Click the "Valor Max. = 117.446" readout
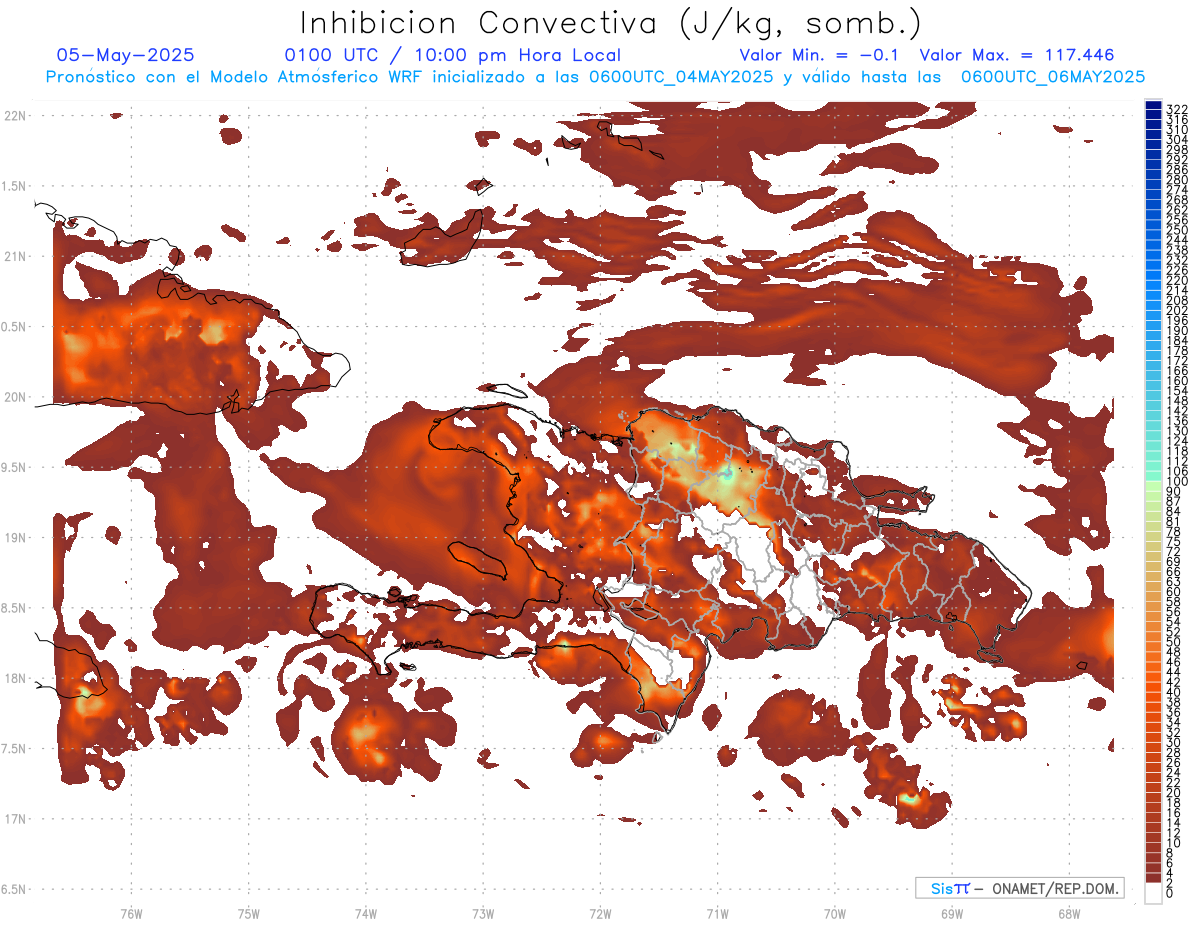This screenshot has height=927, width=1200. (1016, 55)
